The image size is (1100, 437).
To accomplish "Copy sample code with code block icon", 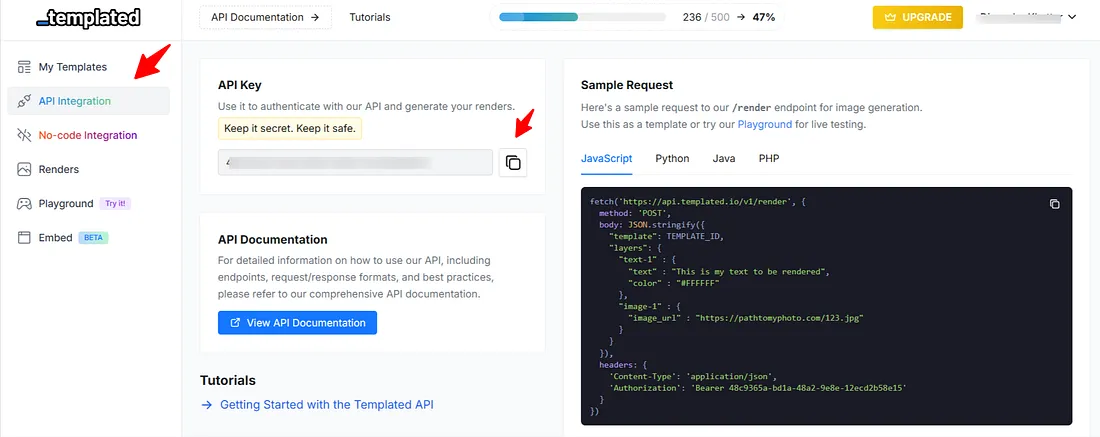I will [x=1054, y=204].
